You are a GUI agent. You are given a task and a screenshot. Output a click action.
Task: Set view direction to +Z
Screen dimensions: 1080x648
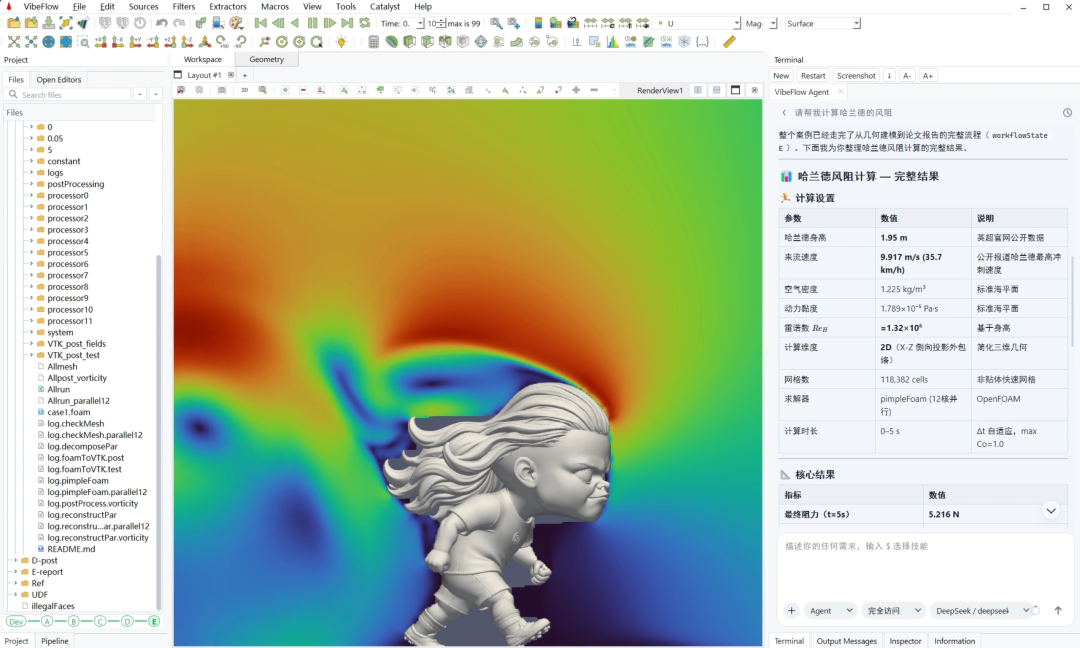click(x=169, y=42)
